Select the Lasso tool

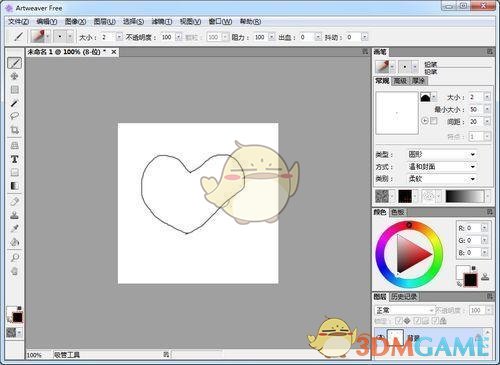pyautogui.click(x=14, y=116)
